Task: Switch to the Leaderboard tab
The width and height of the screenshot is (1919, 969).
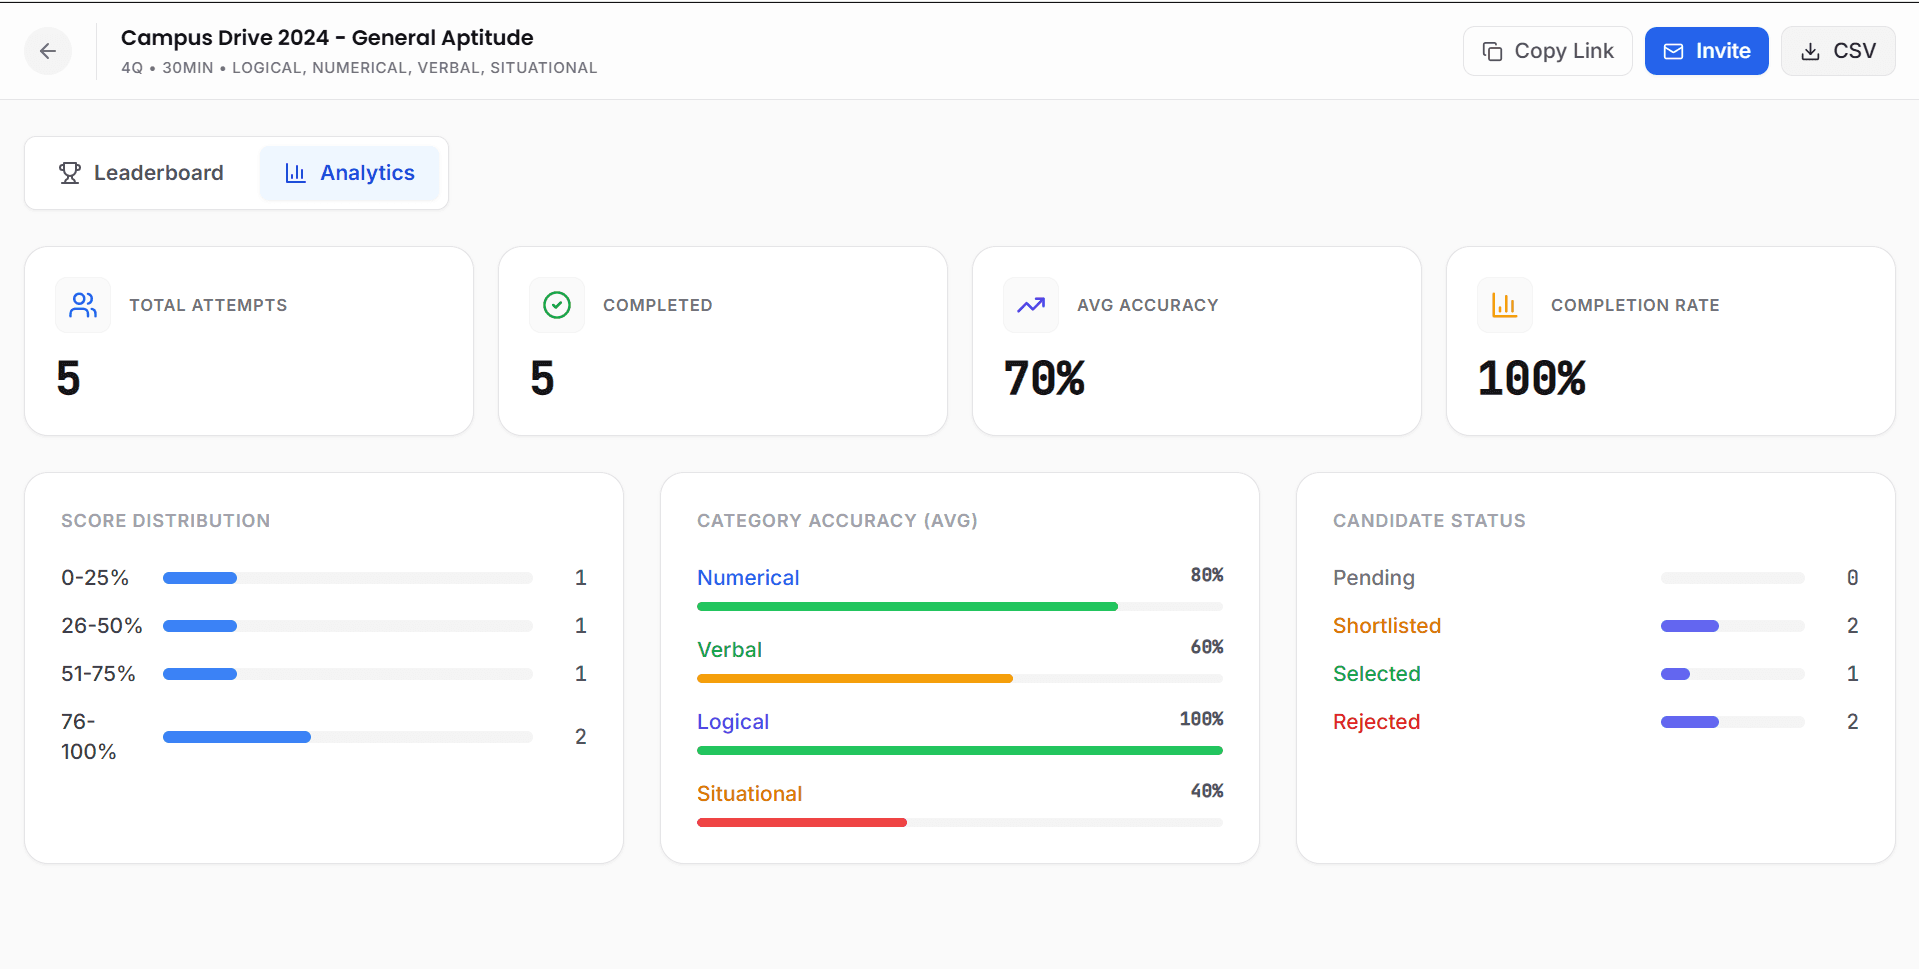Action: pyautogui.click(x=141, y=173)
